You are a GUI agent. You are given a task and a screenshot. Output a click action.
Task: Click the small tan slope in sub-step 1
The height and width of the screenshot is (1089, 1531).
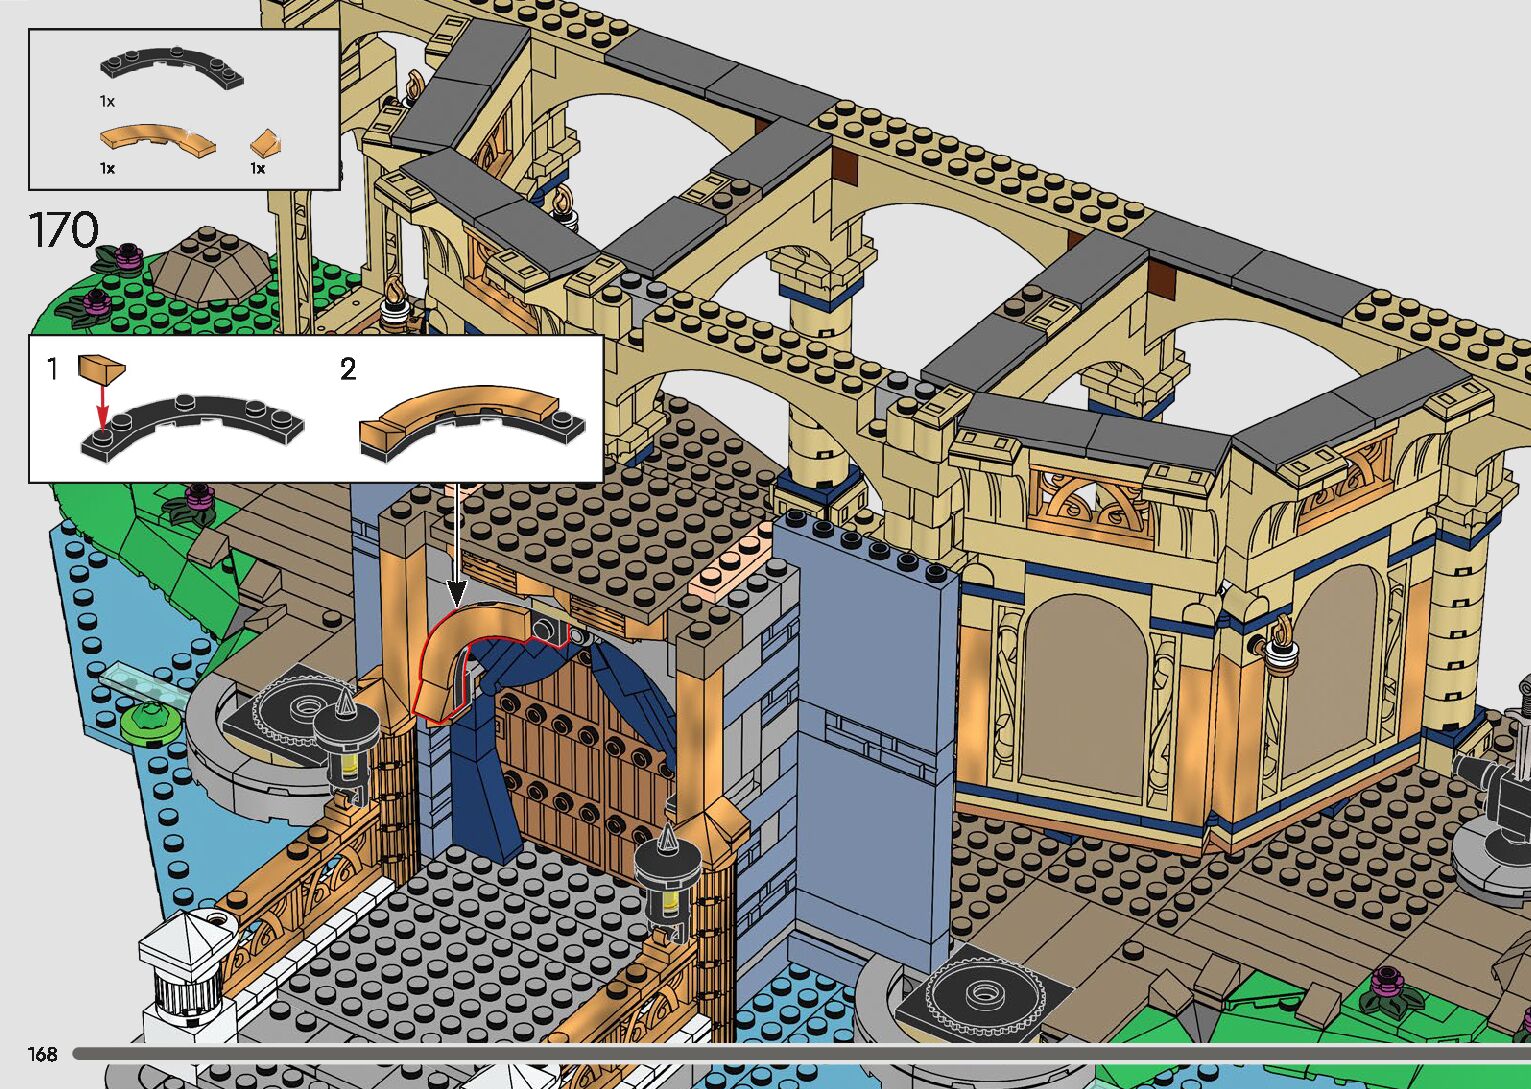102,370
